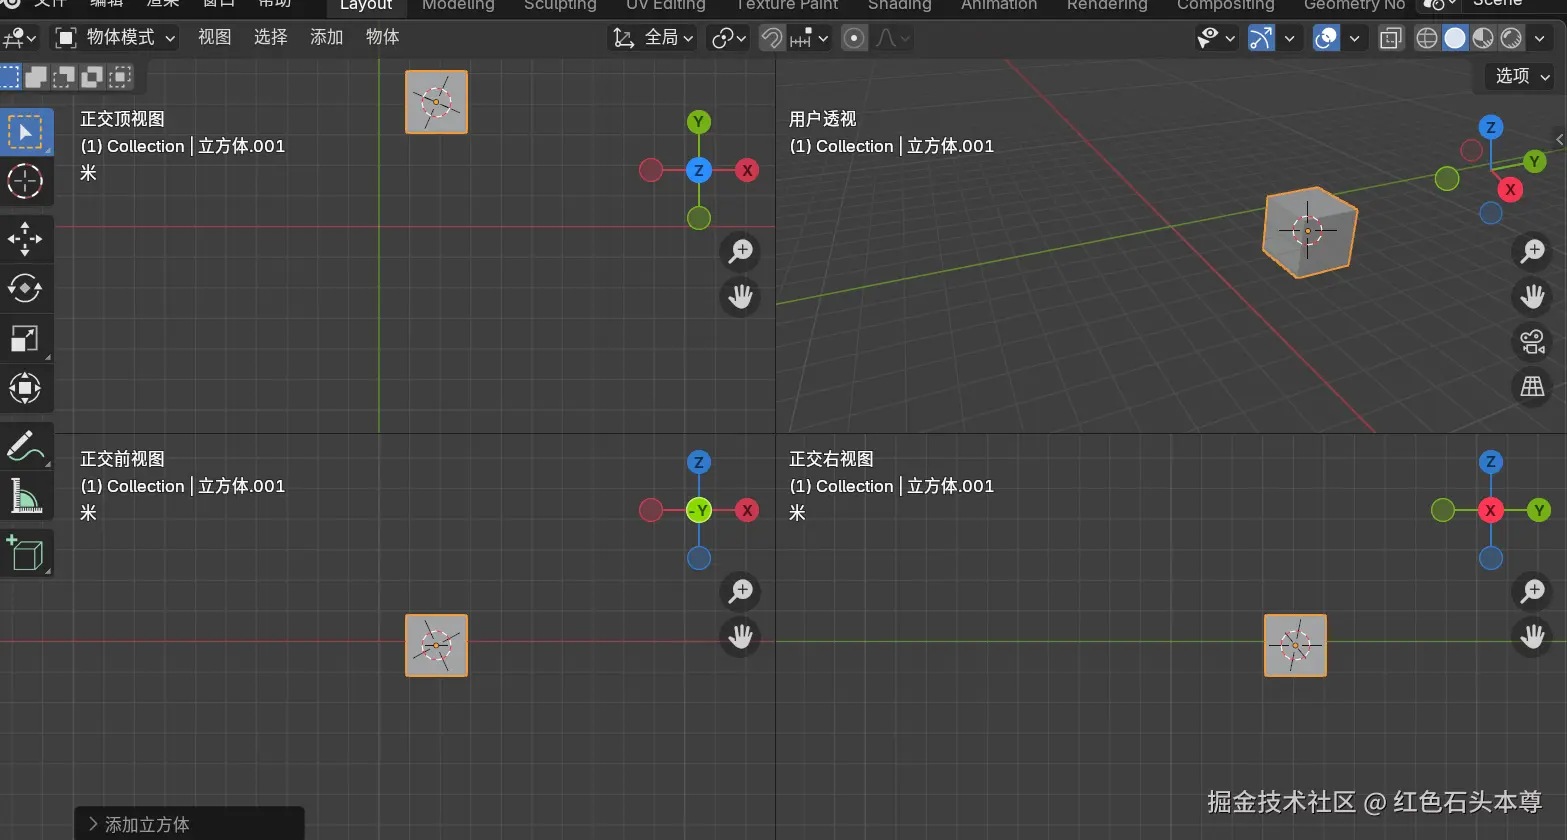Screen dimensions: 1567x840
Task: Toggle snapping magnet
Action: pos(772,38)
